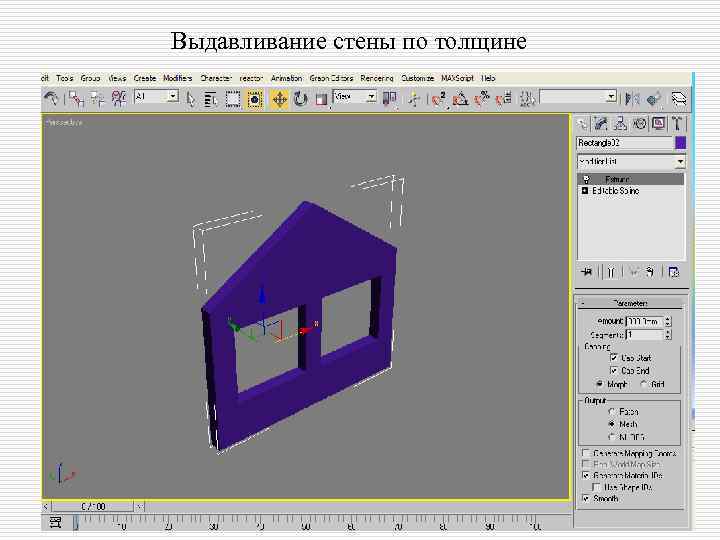The height and width of the screenshot is (540, 720).
Task: Toggle Percent Snap icon
Action: tap(482, 99)
